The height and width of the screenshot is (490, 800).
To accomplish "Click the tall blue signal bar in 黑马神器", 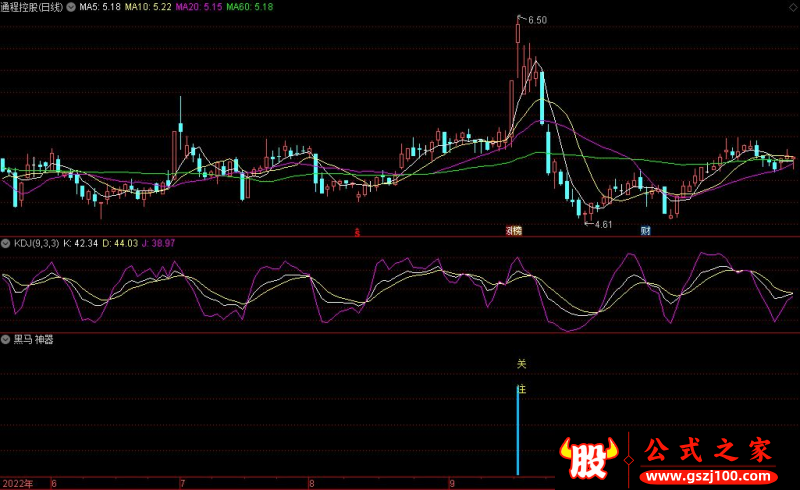I will click(x=518, y=430).
